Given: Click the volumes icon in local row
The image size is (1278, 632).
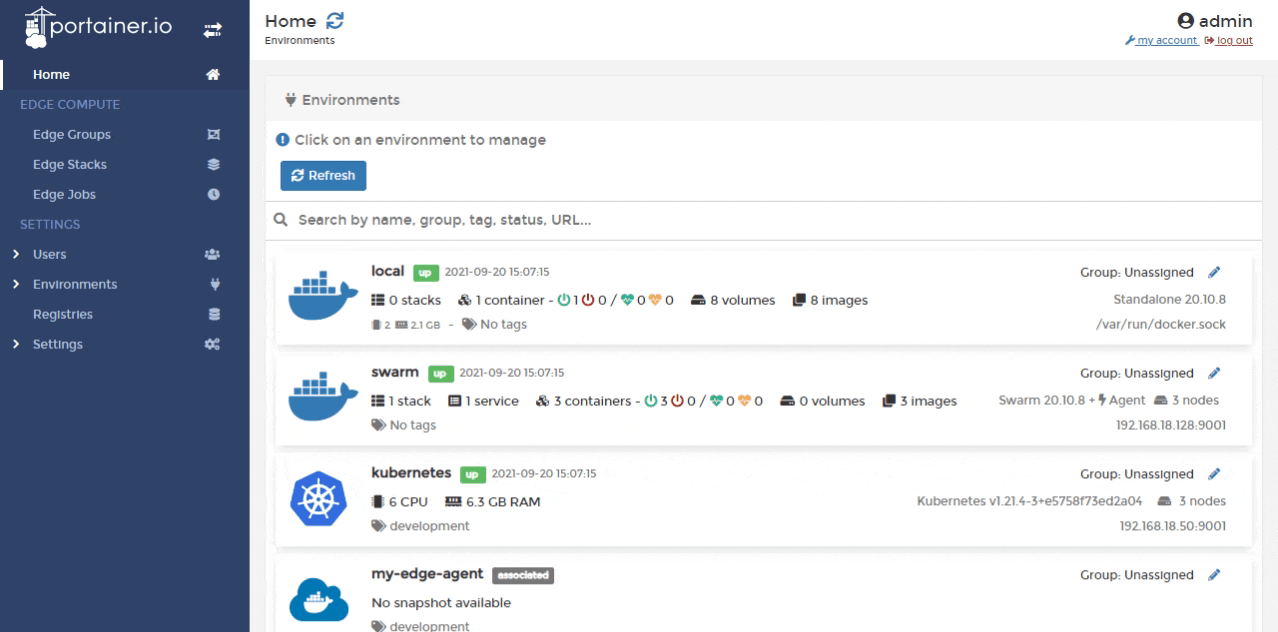Looking at the screenshot, I should pyautogui.click(x=698, y=300).
